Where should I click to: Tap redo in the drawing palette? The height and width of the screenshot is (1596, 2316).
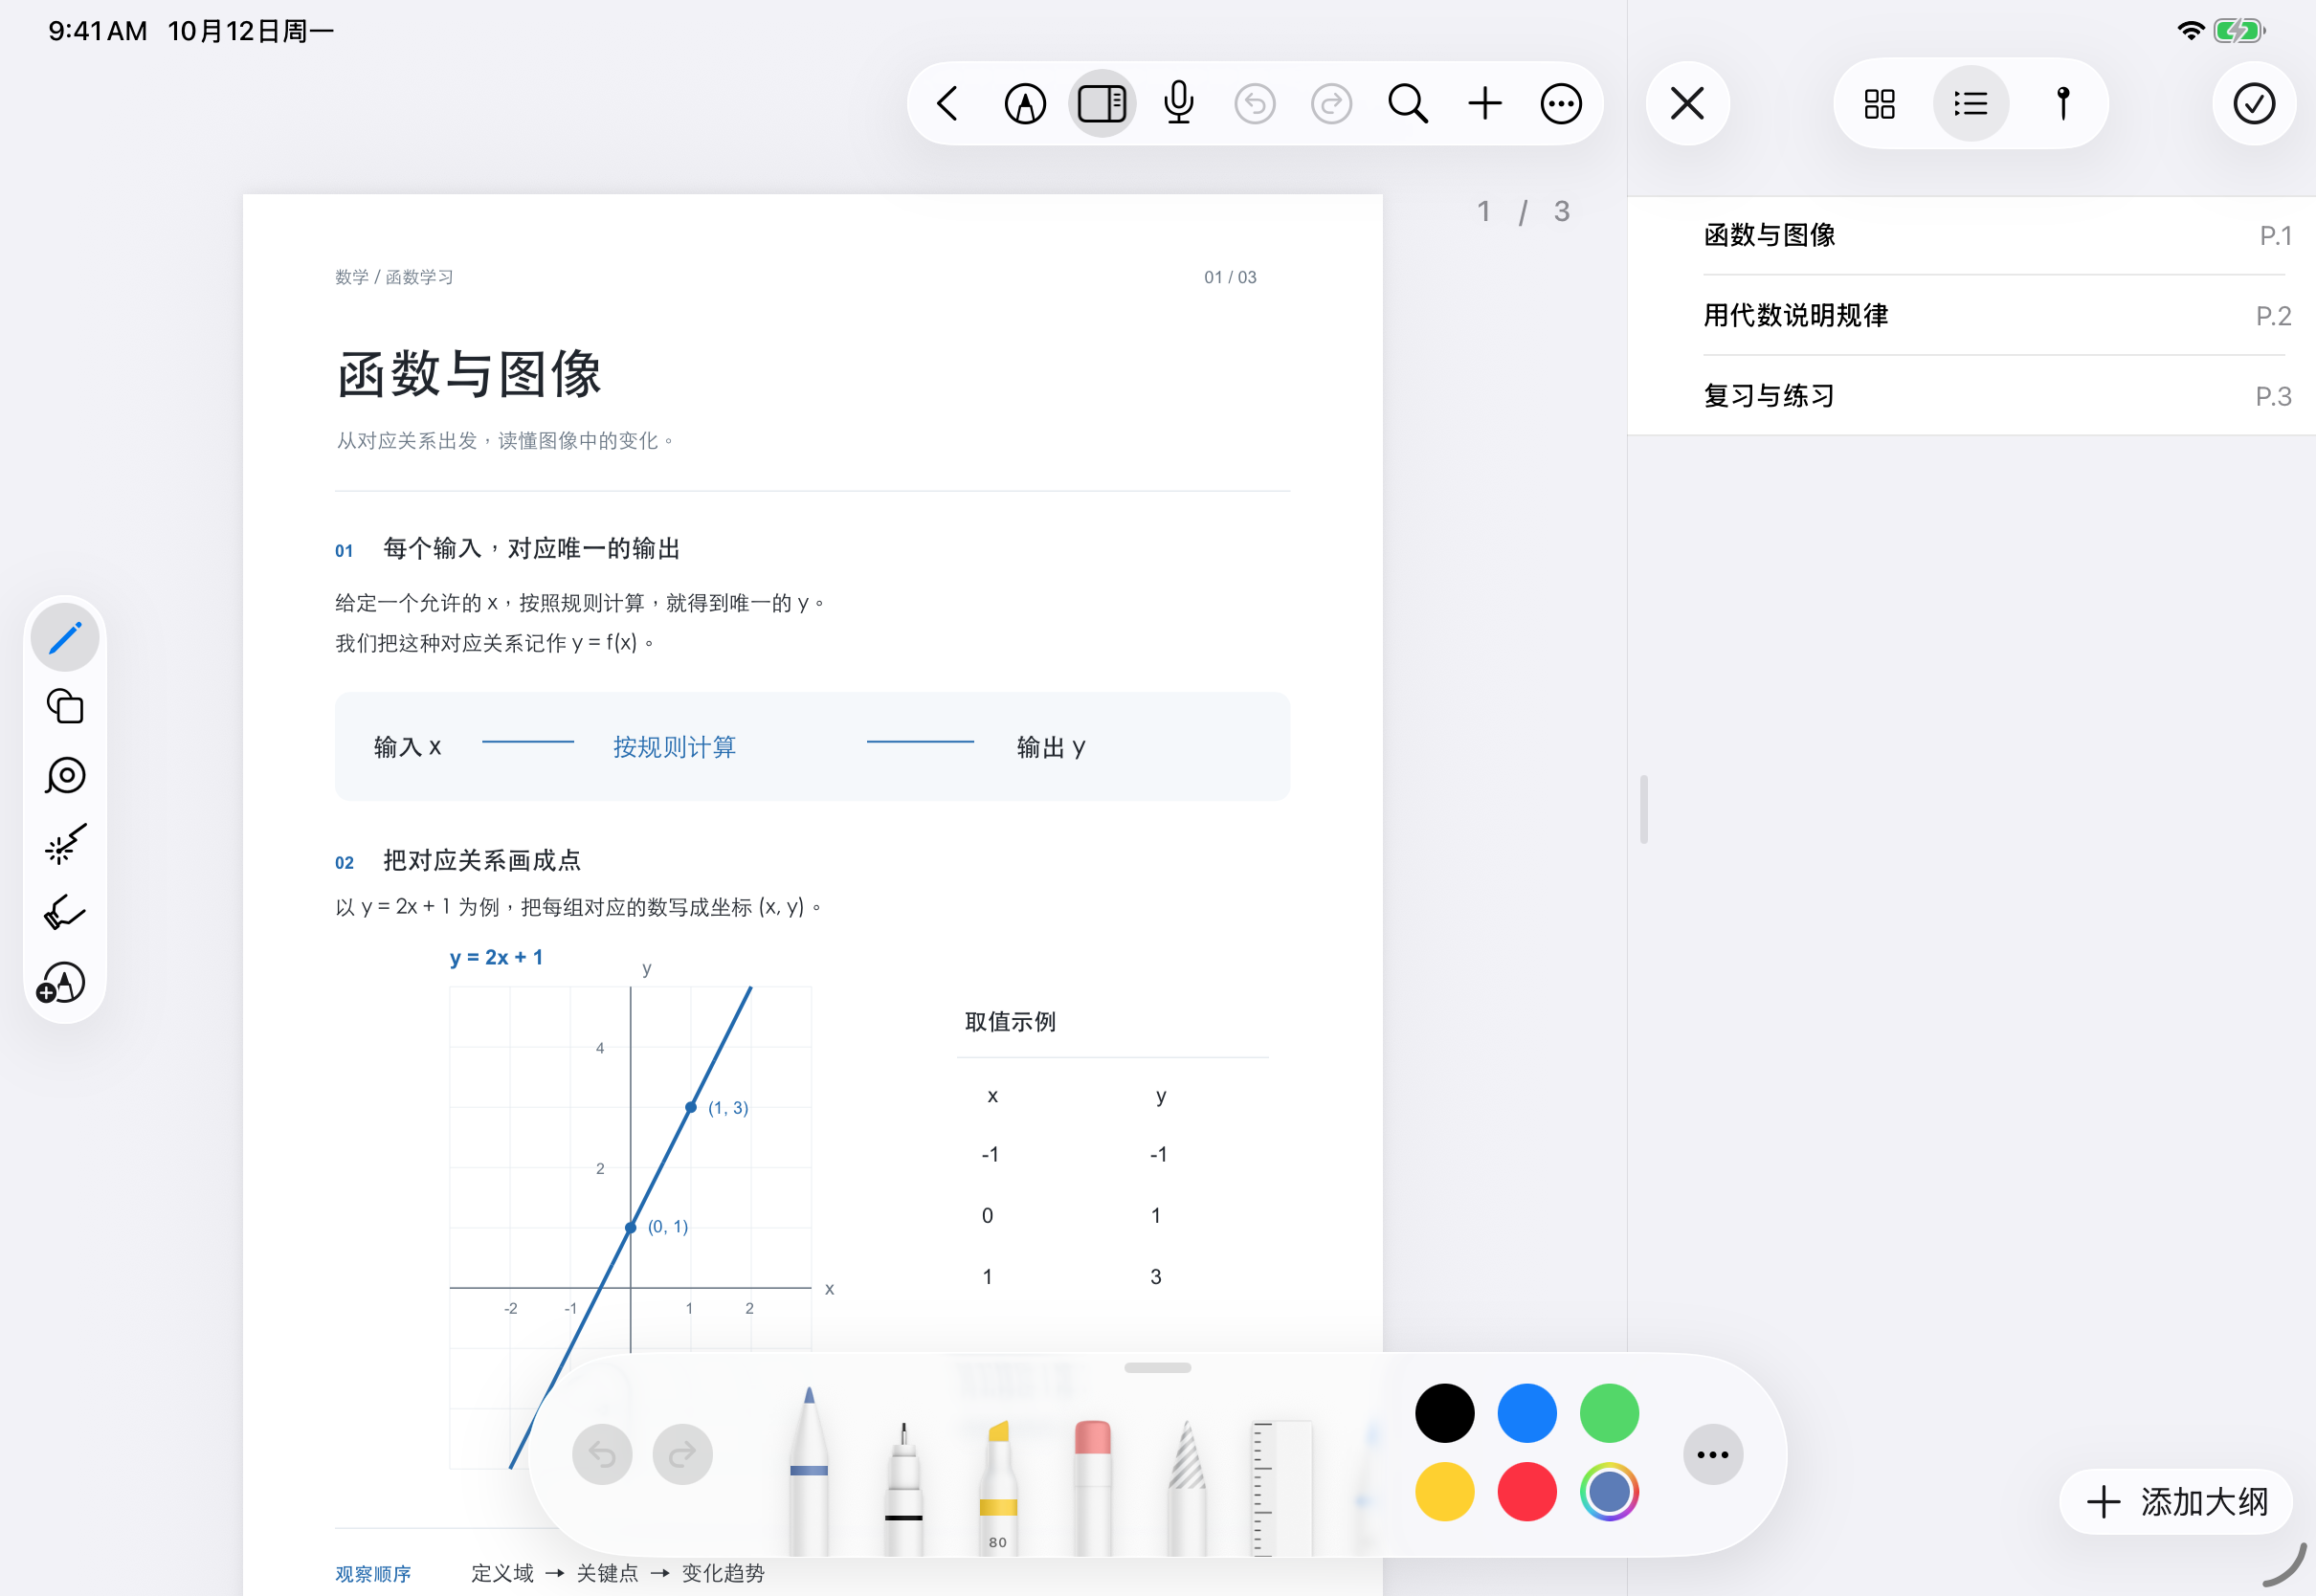682,1454
